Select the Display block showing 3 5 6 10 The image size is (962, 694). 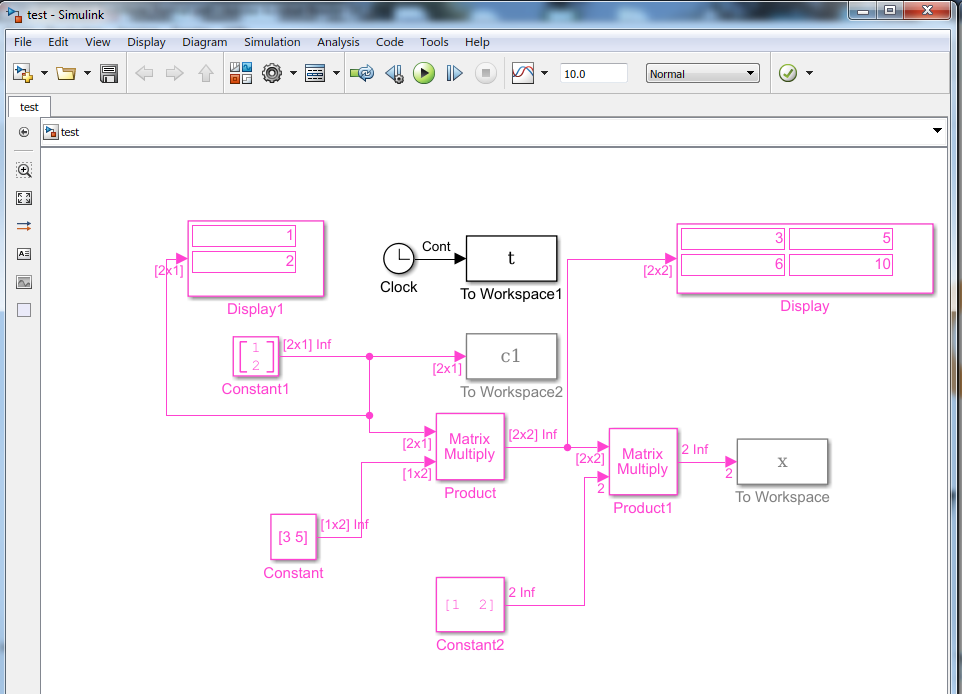(x=805, y=259)
